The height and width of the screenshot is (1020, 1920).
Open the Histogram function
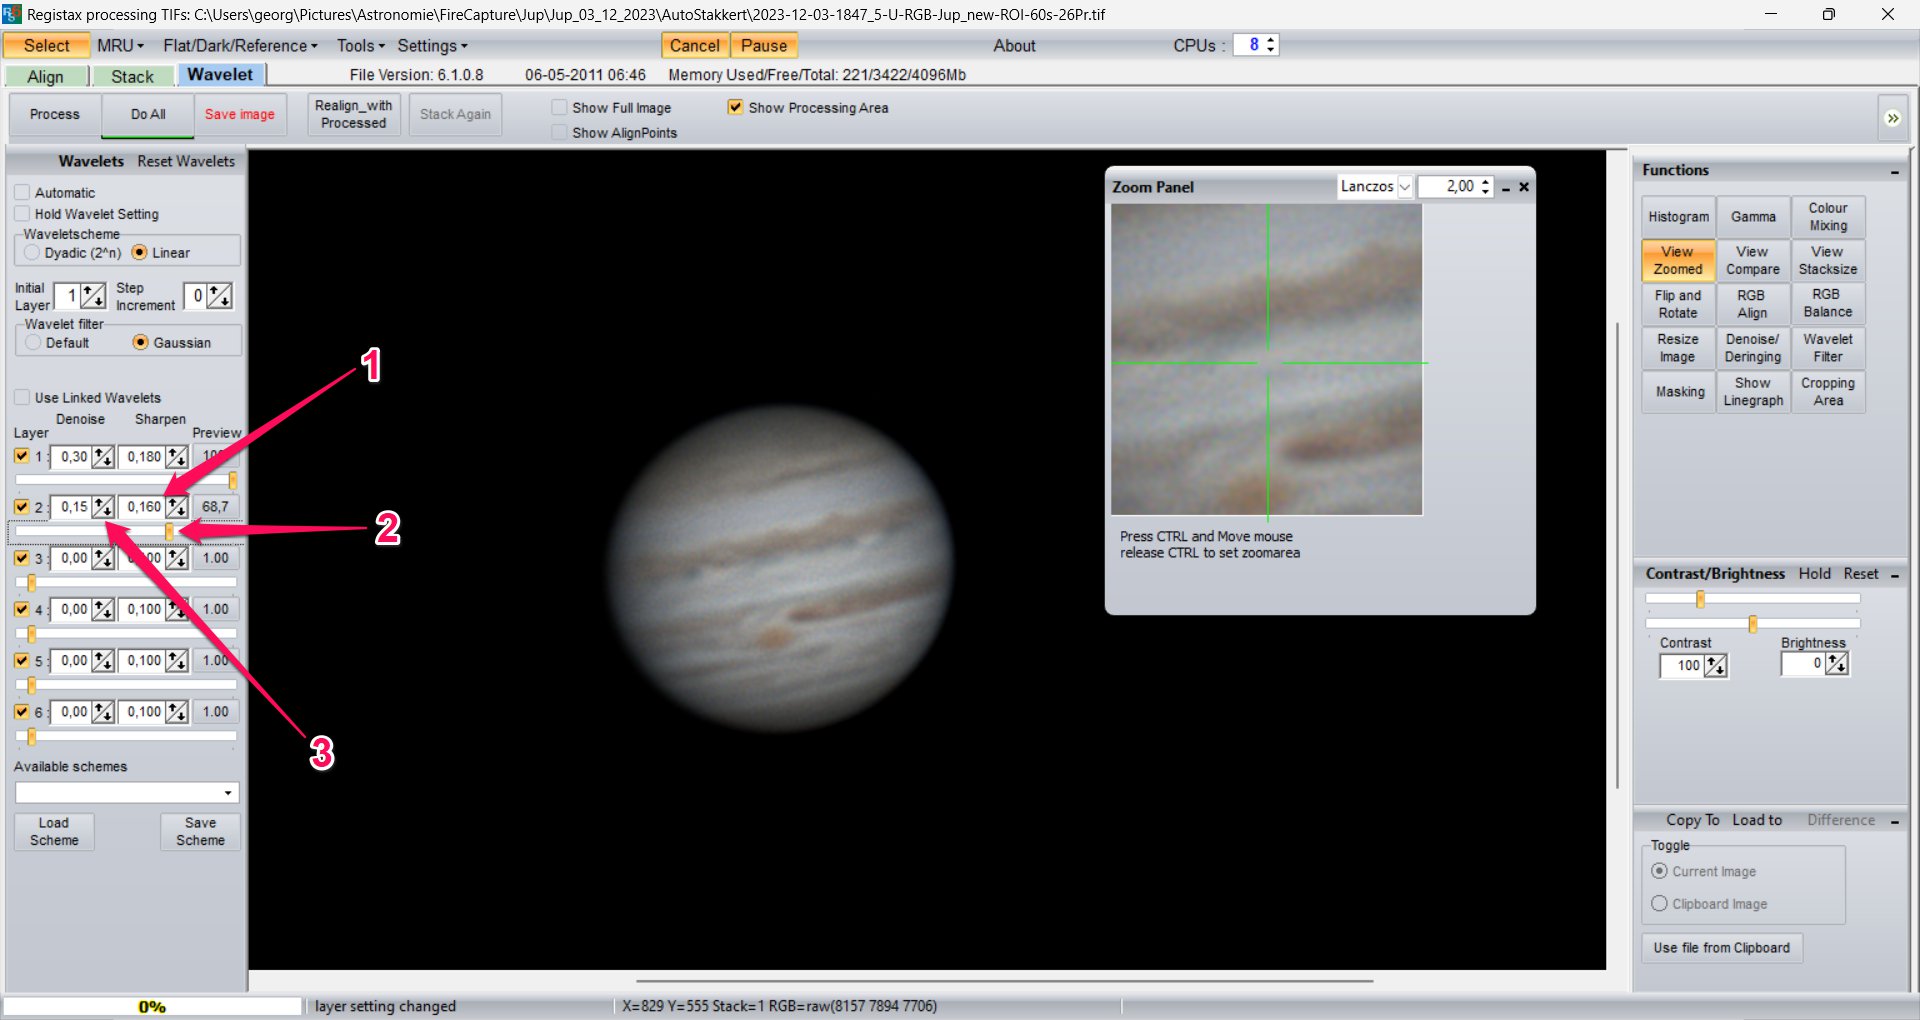click(x=1678, y=217)
